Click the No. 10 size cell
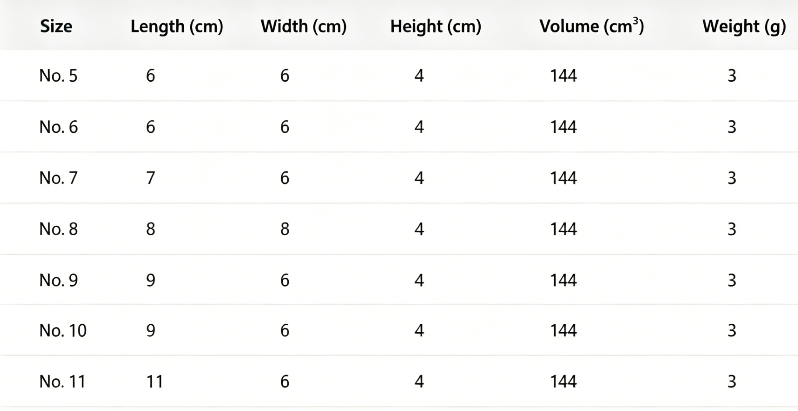 [x=63, y=331]
